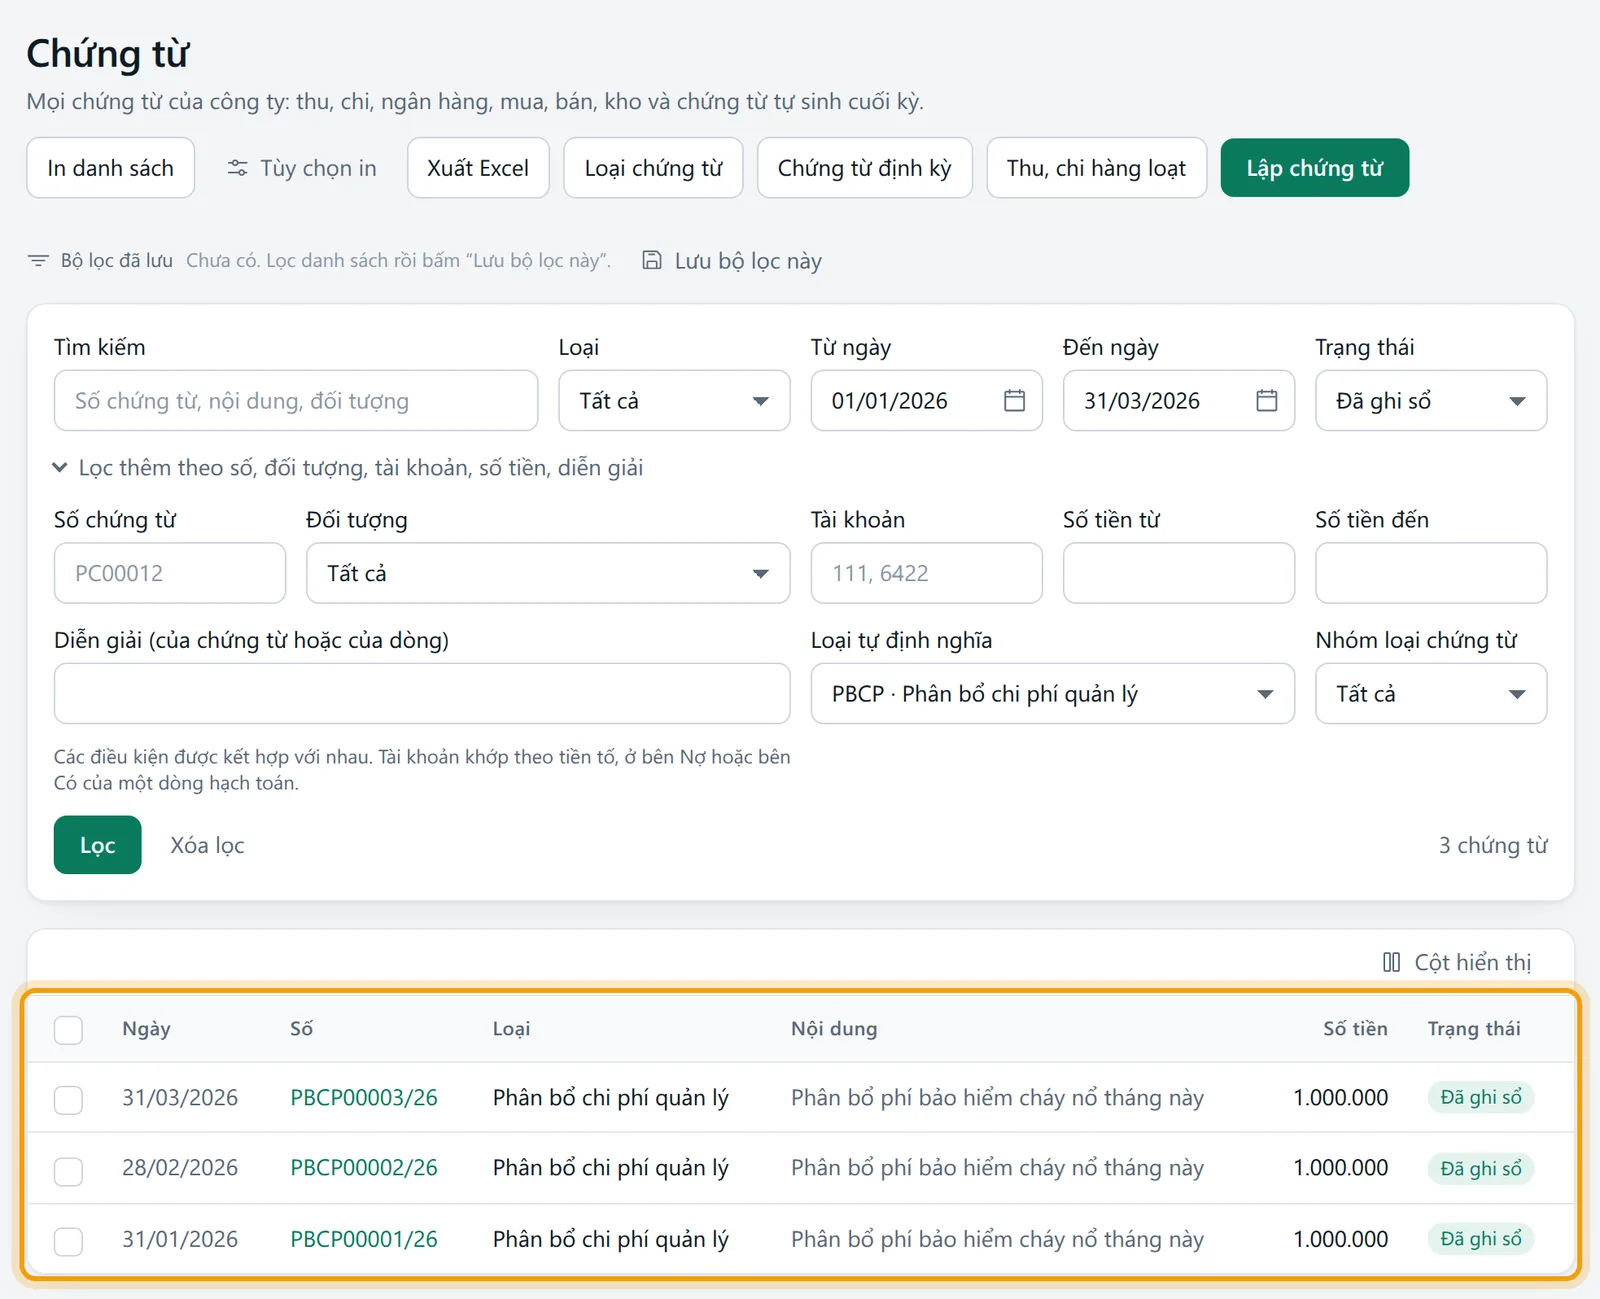This screenshot has width=1600, height=1299.
Task: Tick the select-all checkbox in table header
Action: pos(68,1030)
